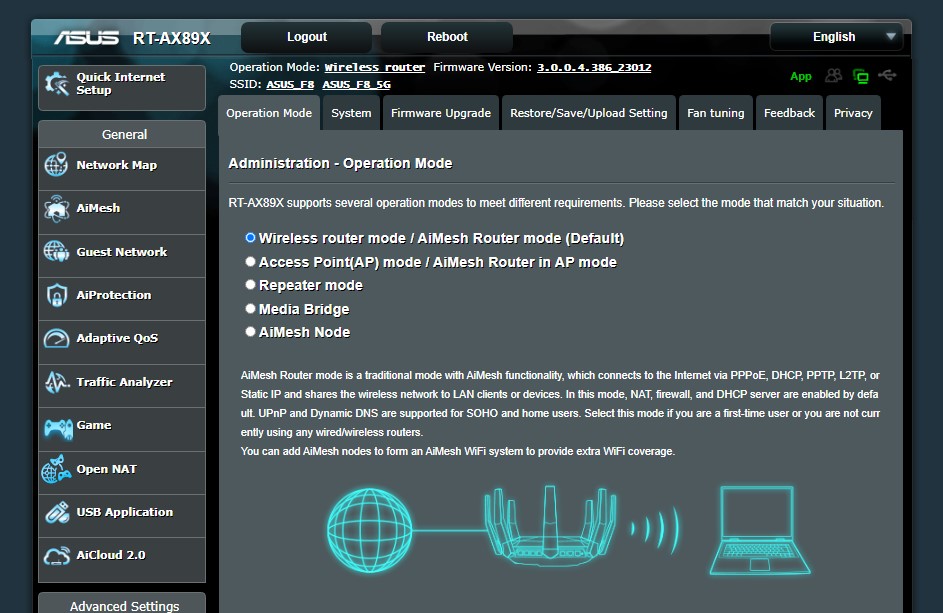Click the Quick Internet Setup label

[120, 84]
